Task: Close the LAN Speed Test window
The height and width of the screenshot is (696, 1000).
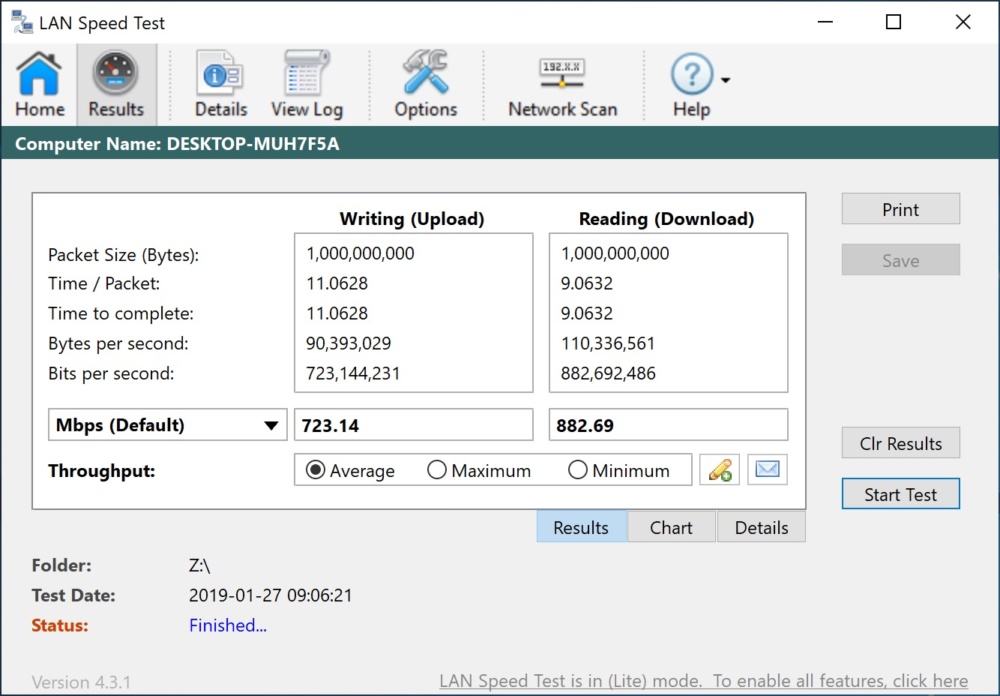Action: 963,22
